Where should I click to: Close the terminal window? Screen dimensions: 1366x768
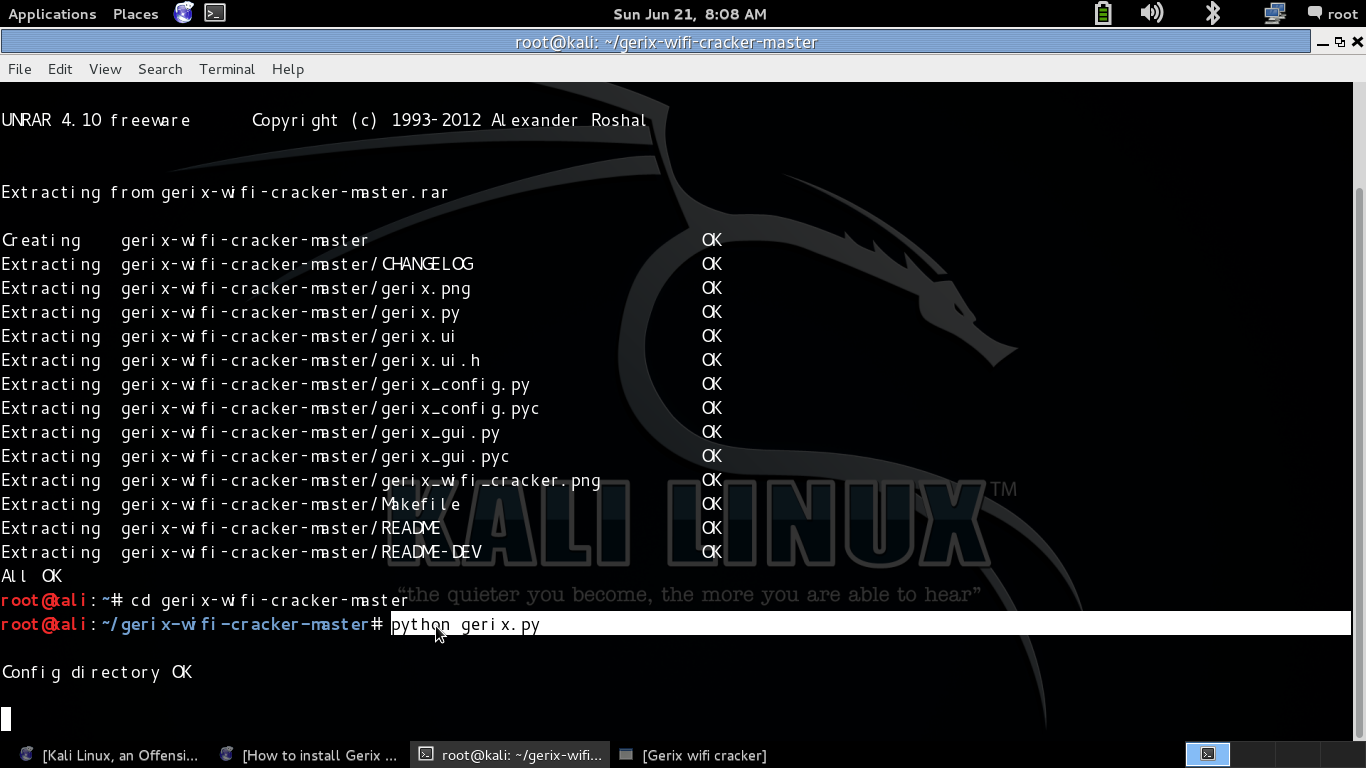[1357, 42]
